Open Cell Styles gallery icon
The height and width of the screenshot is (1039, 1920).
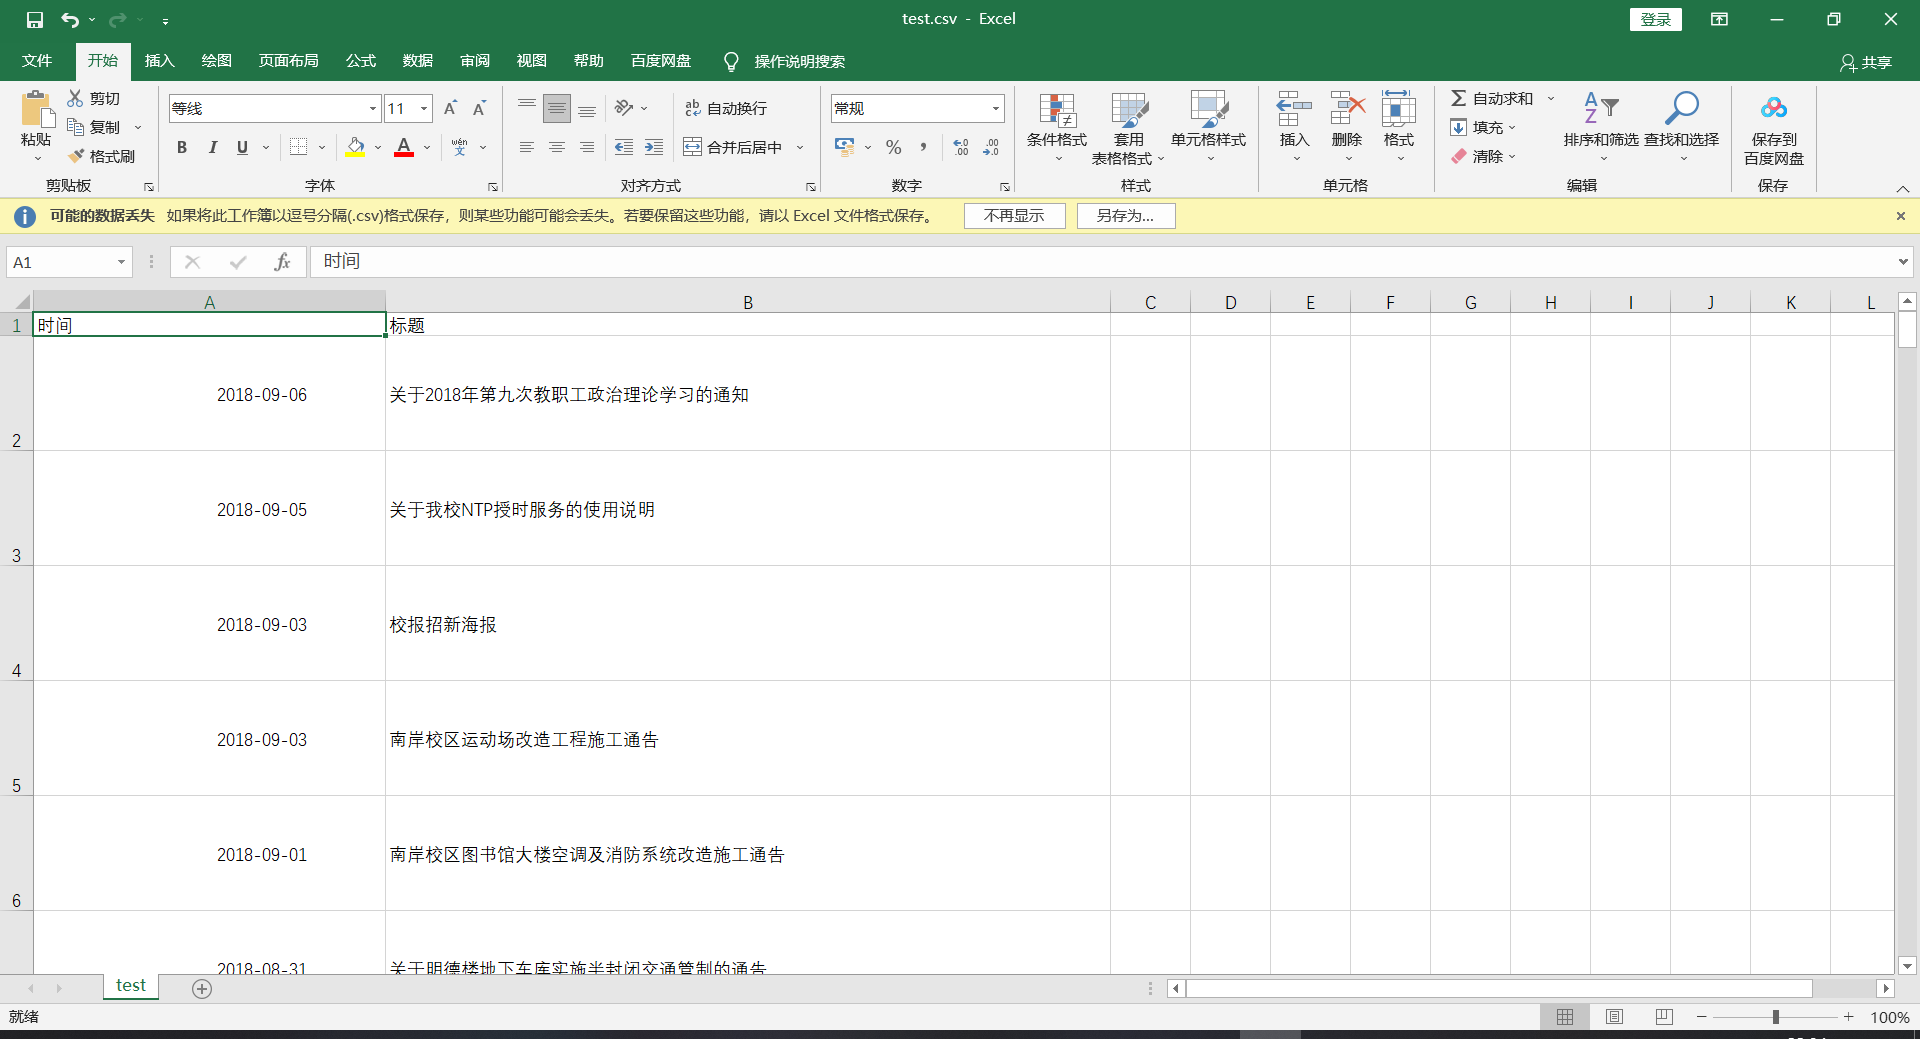coord(1209,110)
